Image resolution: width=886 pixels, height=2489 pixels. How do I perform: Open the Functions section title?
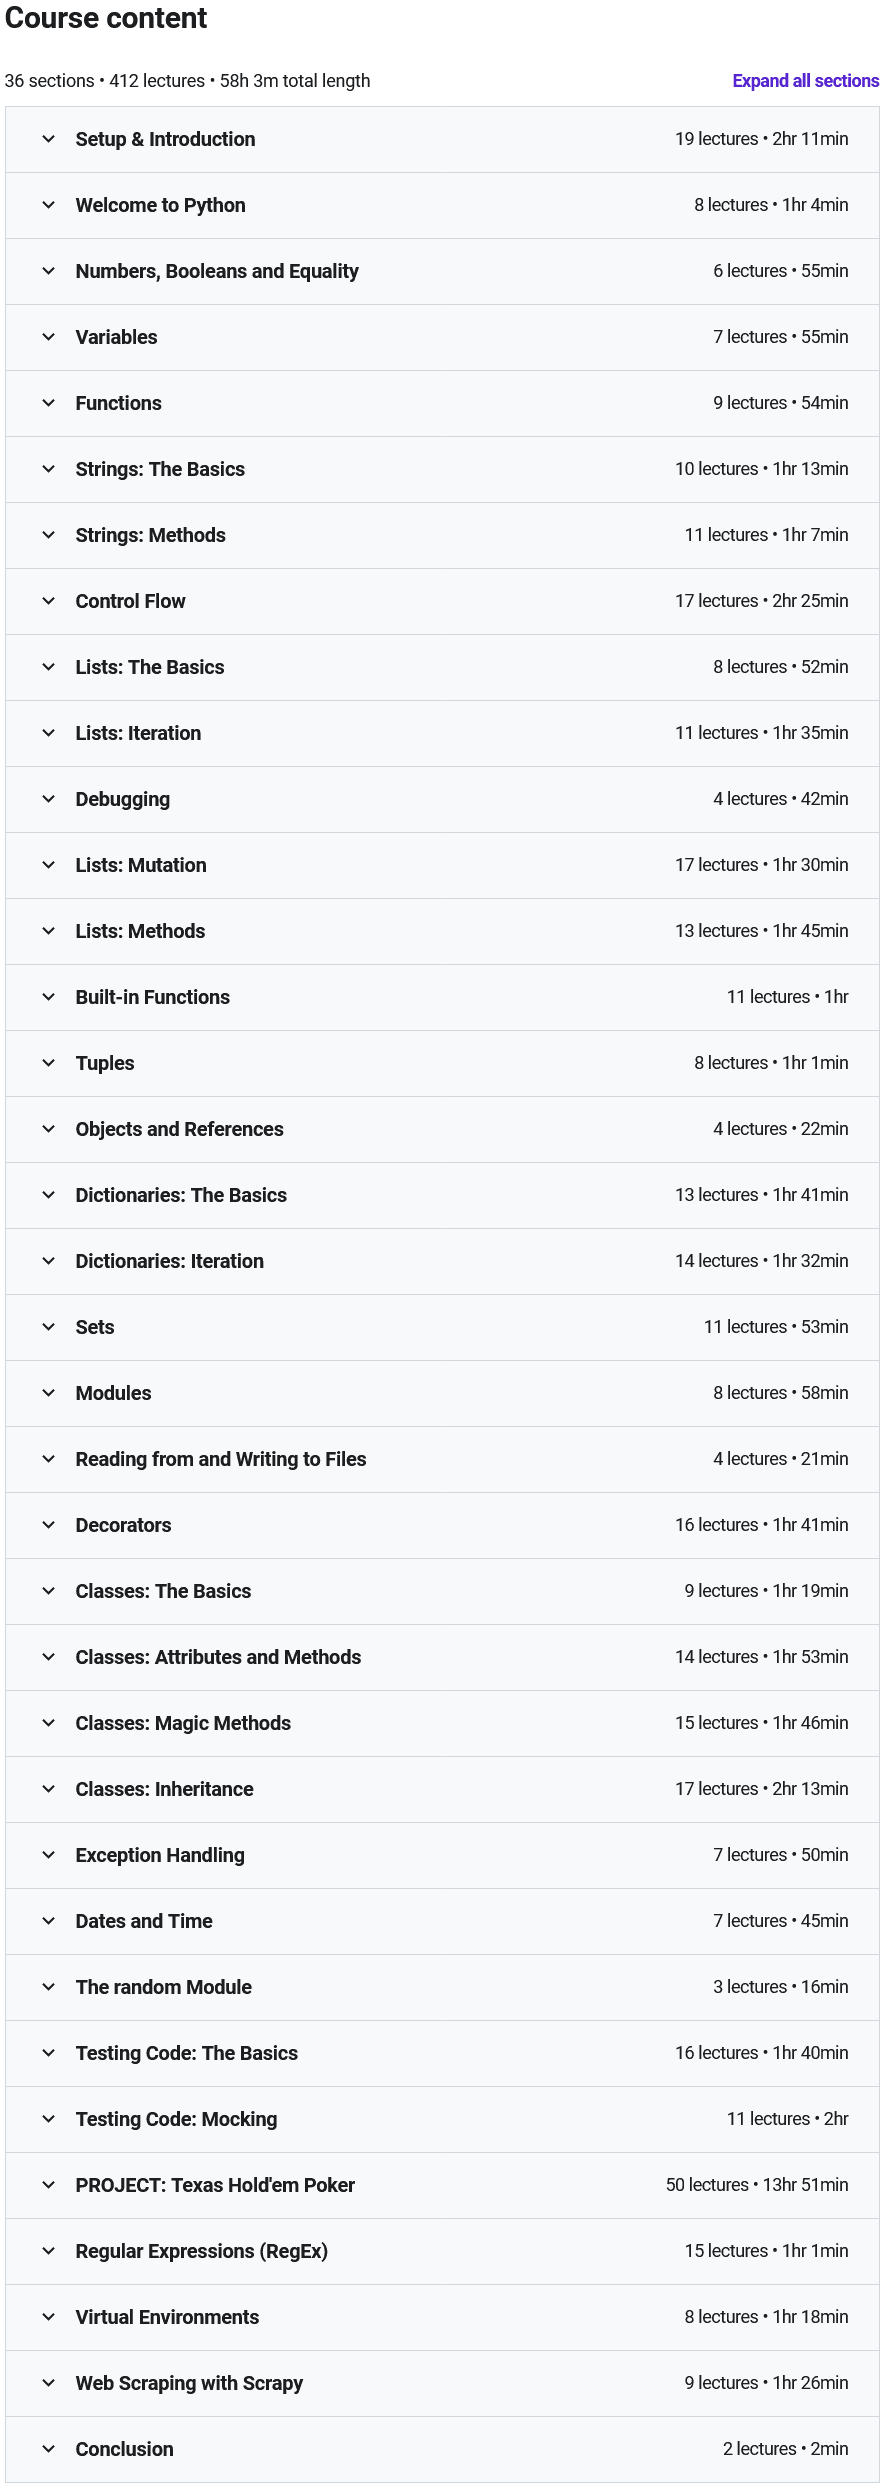point(118,403)
